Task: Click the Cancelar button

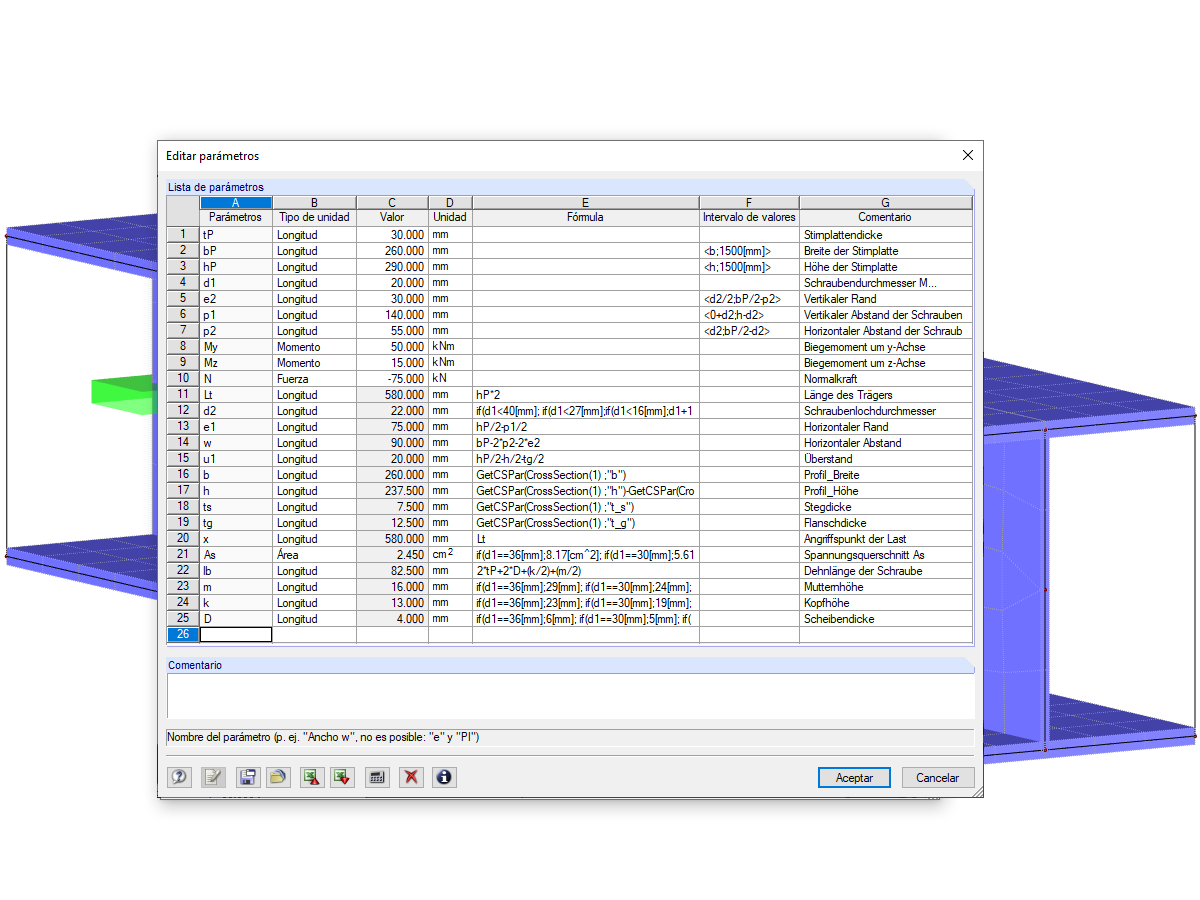Action: tap(938, 778)
